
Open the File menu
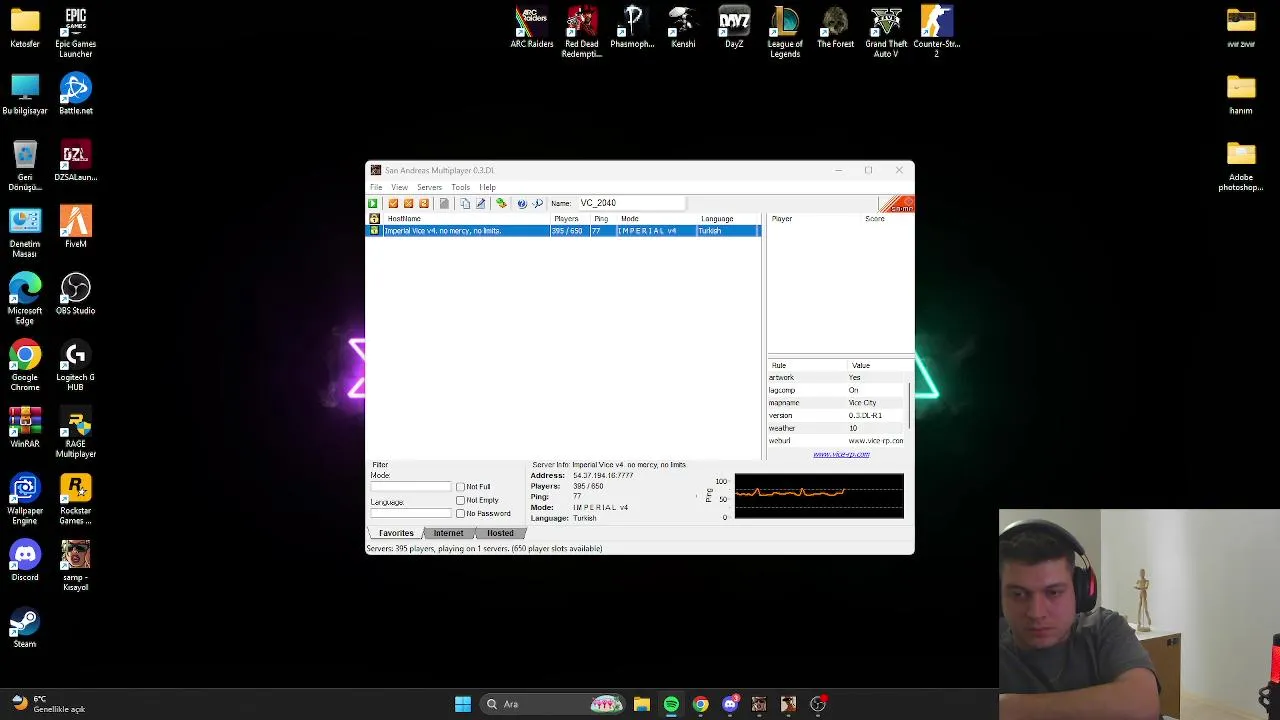(x=376, y=187)
